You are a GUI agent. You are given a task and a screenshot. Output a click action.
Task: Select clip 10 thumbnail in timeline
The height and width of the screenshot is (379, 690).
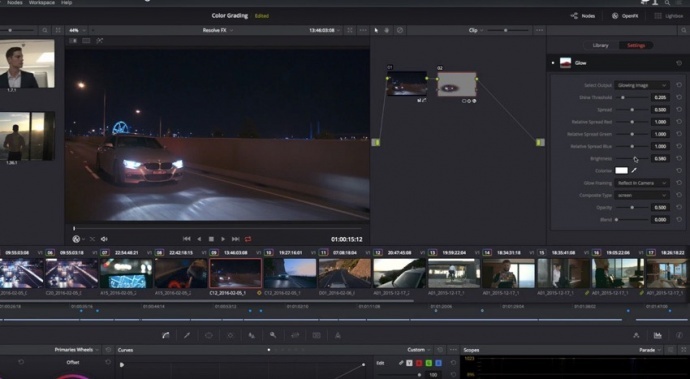coord(290,273)
